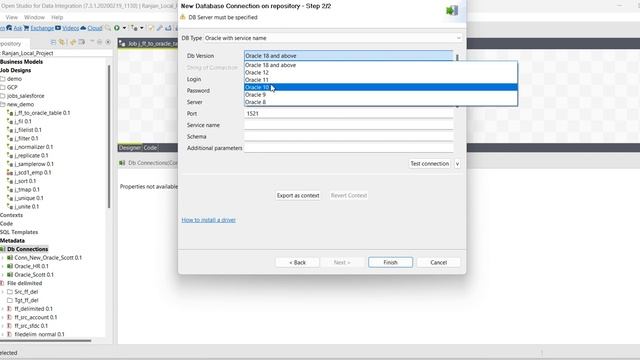Expand the Conn_New_Oracle_Scott tree node
The width and height of the screenshot is (640, 360).
pyautogui.click(x=3, y=258)
